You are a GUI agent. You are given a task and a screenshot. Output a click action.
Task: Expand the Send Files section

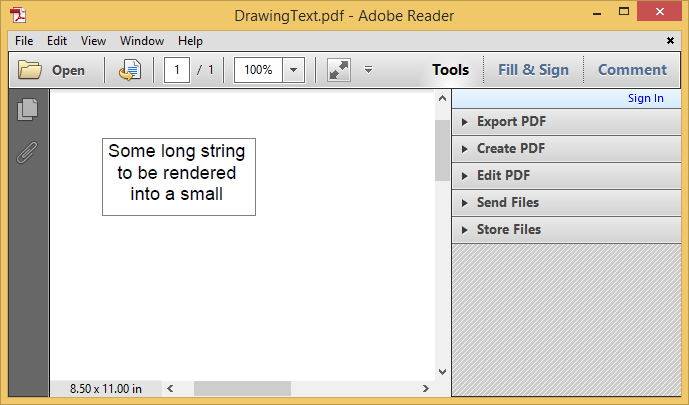507,203
